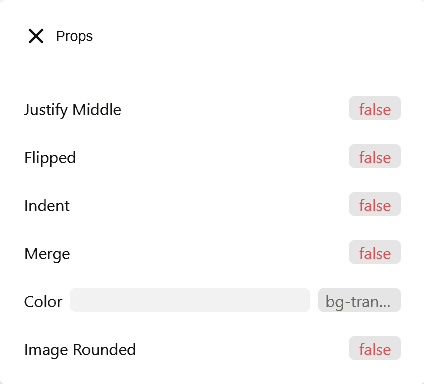Select the Justify Middle label

pyautogui.click(x=73, y=110)
